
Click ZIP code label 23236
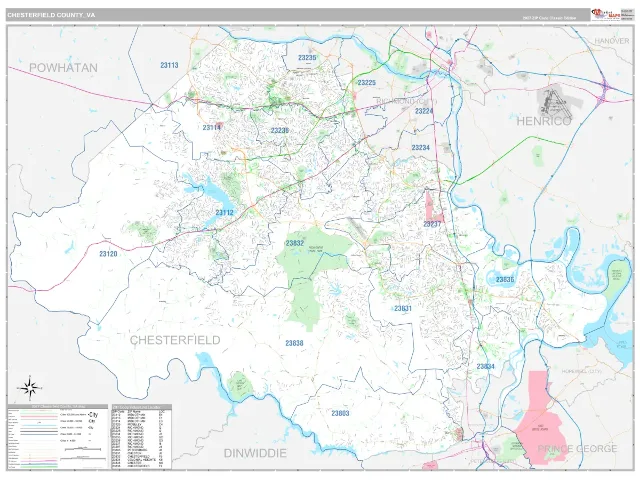coord(280,131)
